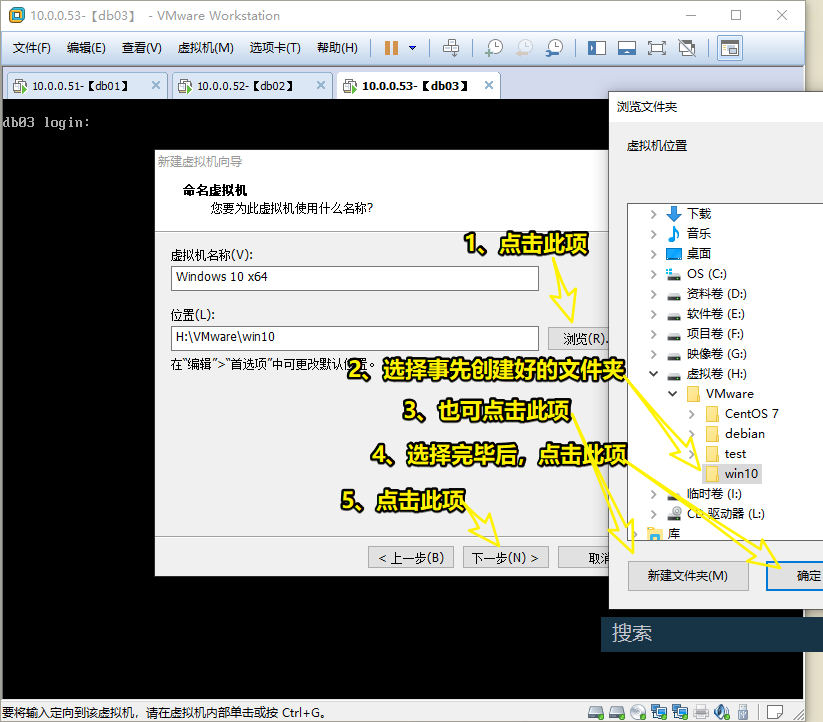Select 虚拟卷 (H:) drive
823x722 pixels.
(x=716, y=374)
